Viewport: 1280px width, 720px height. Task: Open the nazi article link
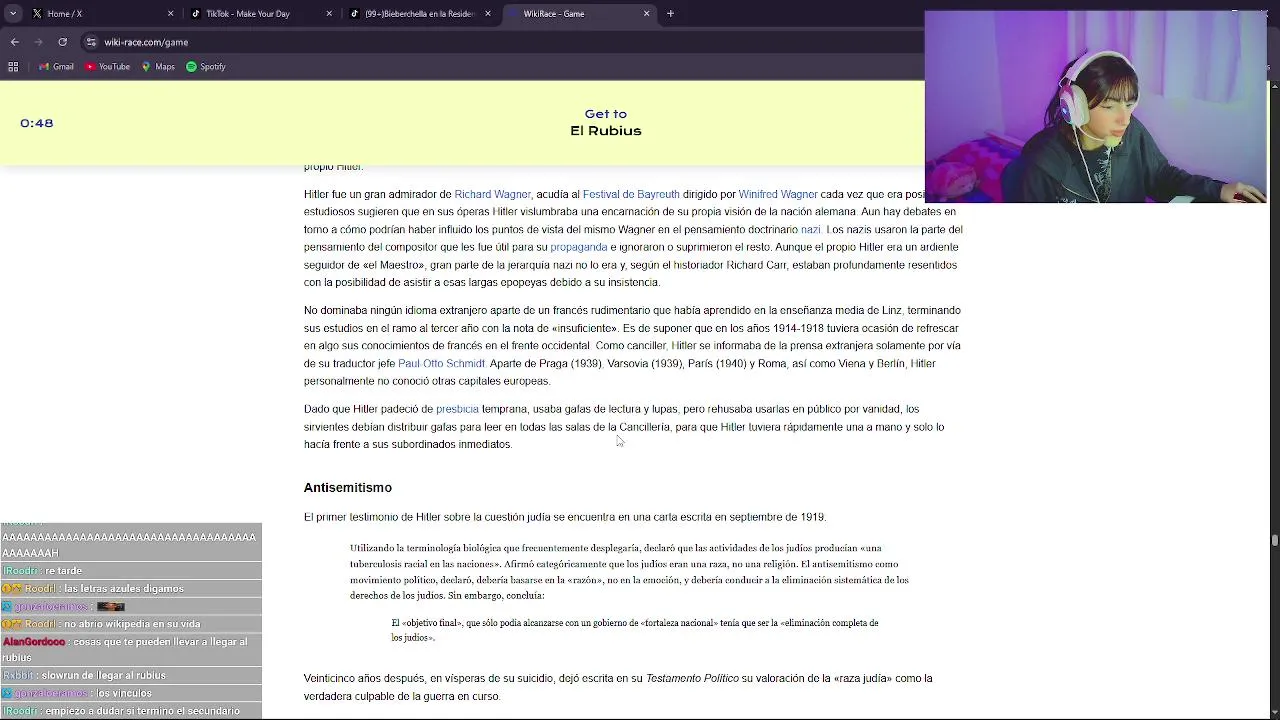810,229
